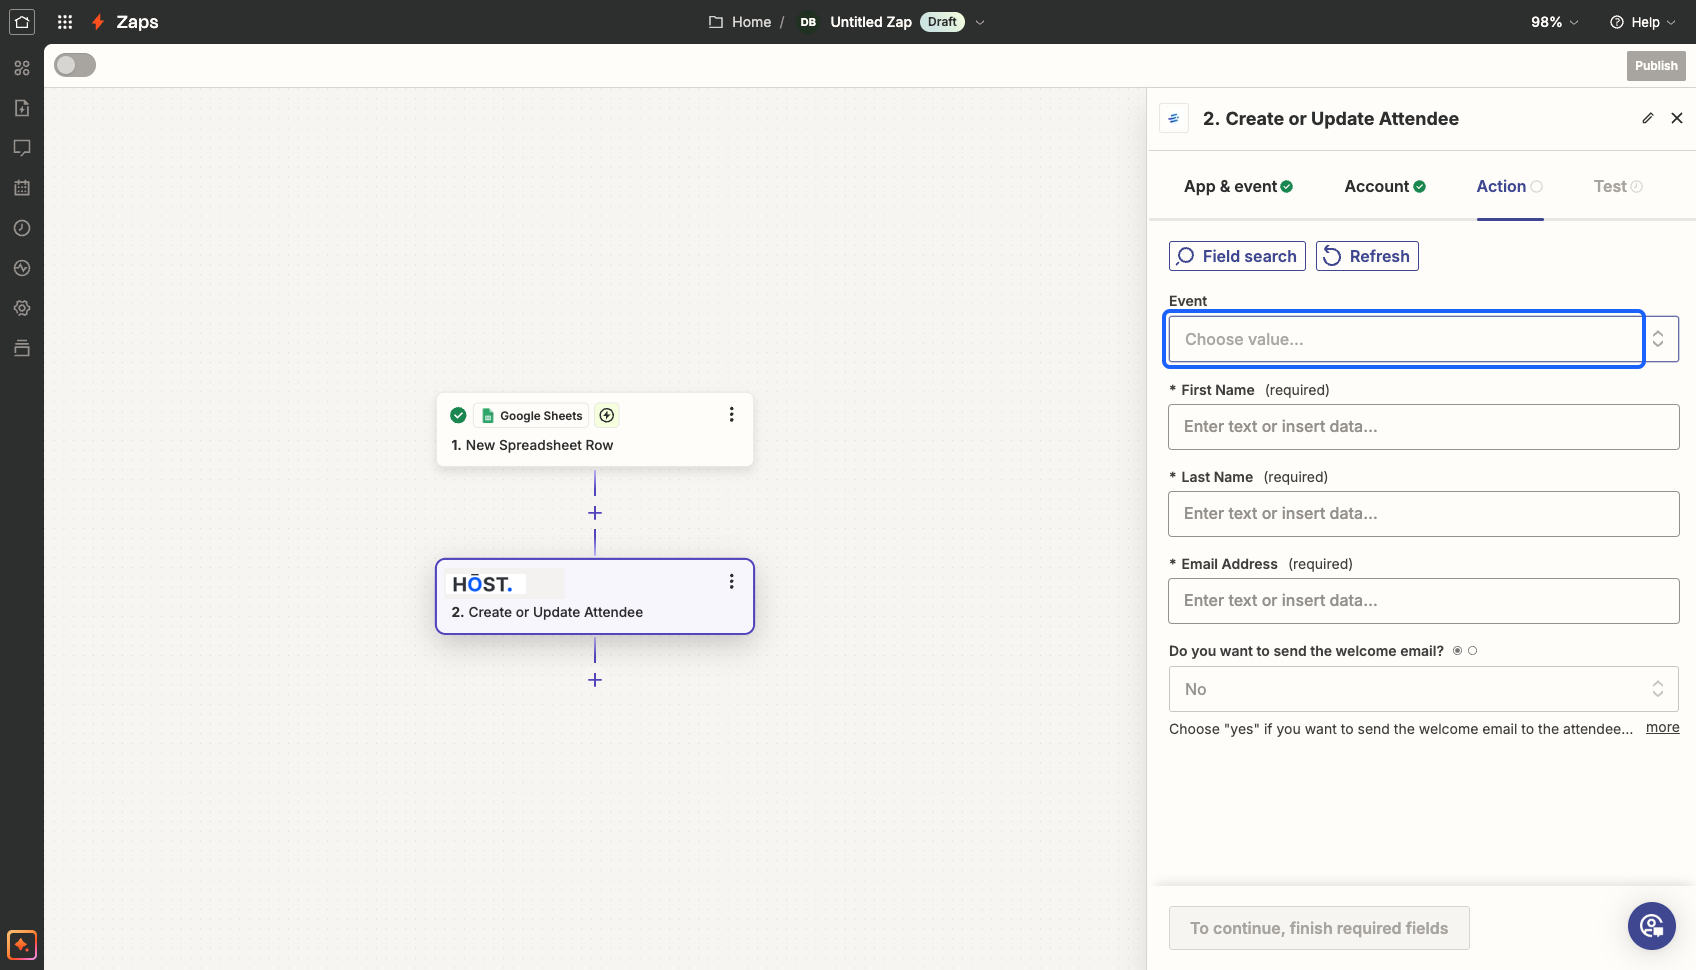Screen dimensions: 1696x970
Task: Click the Draft status badge
Action: 942,22
